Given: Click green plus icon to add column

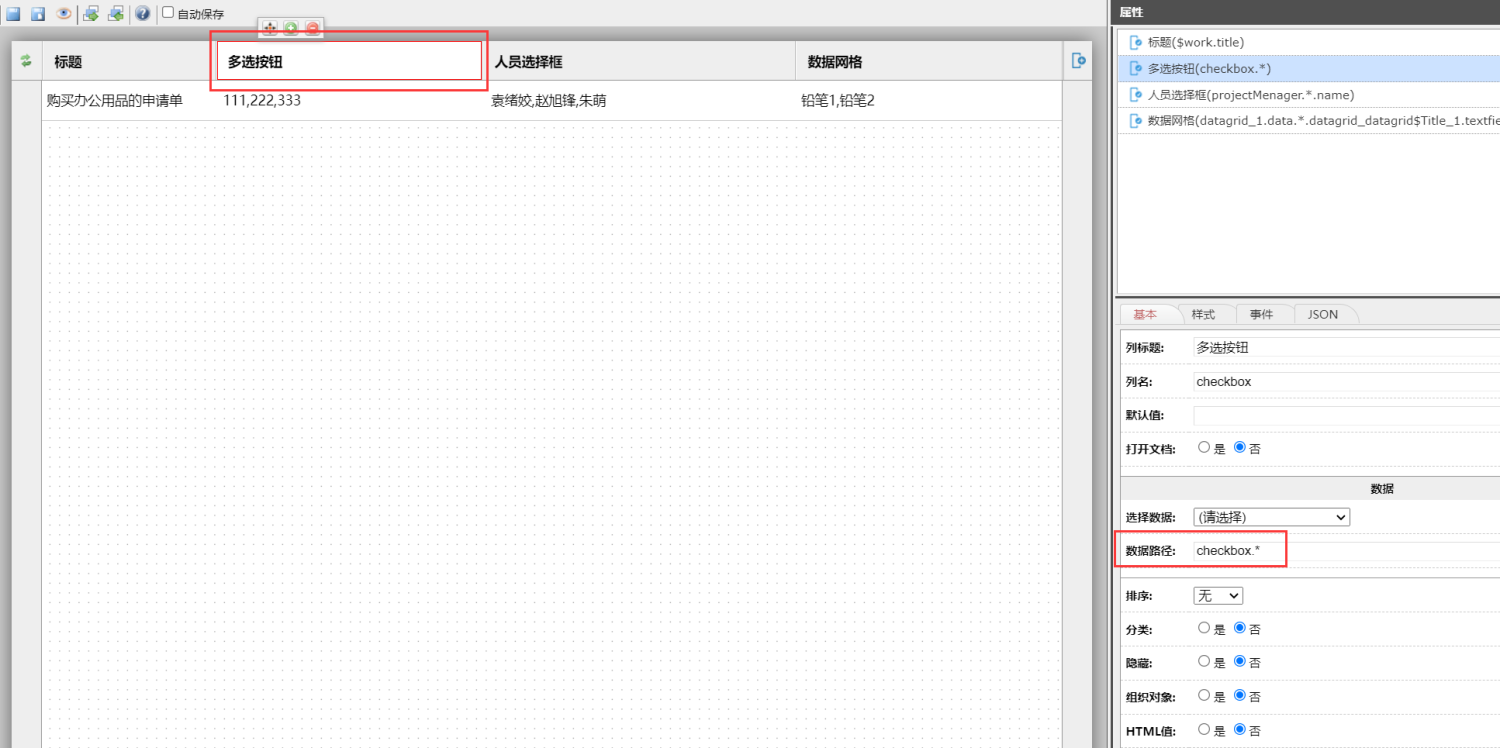Looking at the screenshot, I should tap(291, 29).
